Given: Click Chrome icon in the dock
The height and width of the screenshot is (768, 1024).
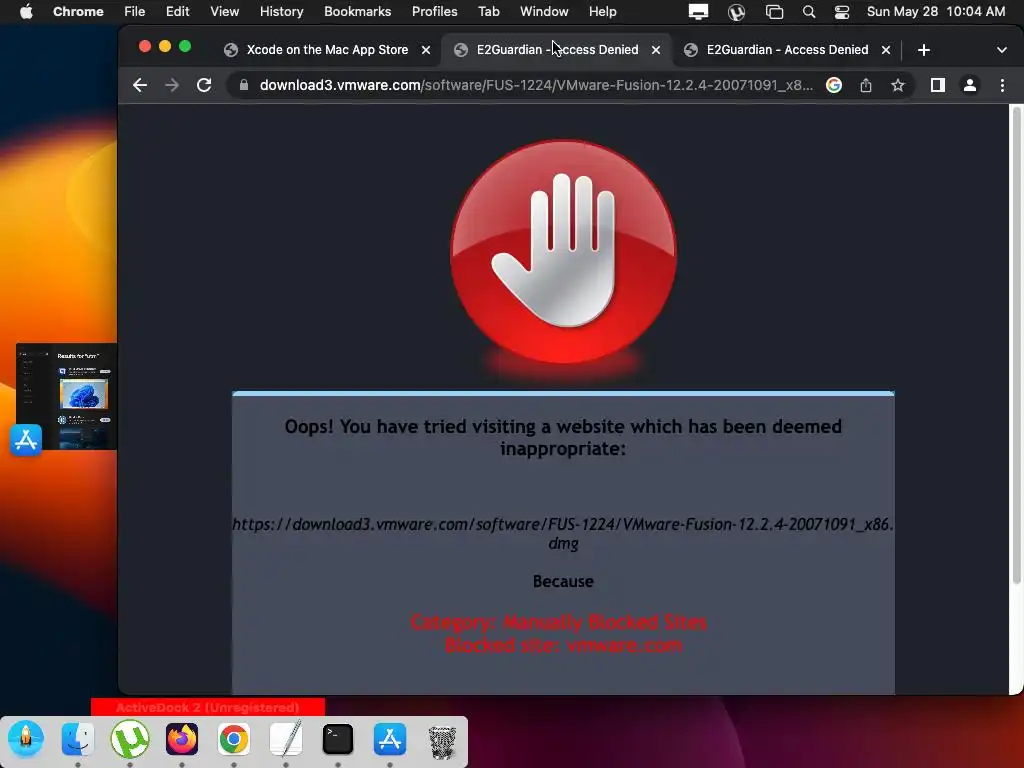Looking at the screenshot, I should click(234, 740).
